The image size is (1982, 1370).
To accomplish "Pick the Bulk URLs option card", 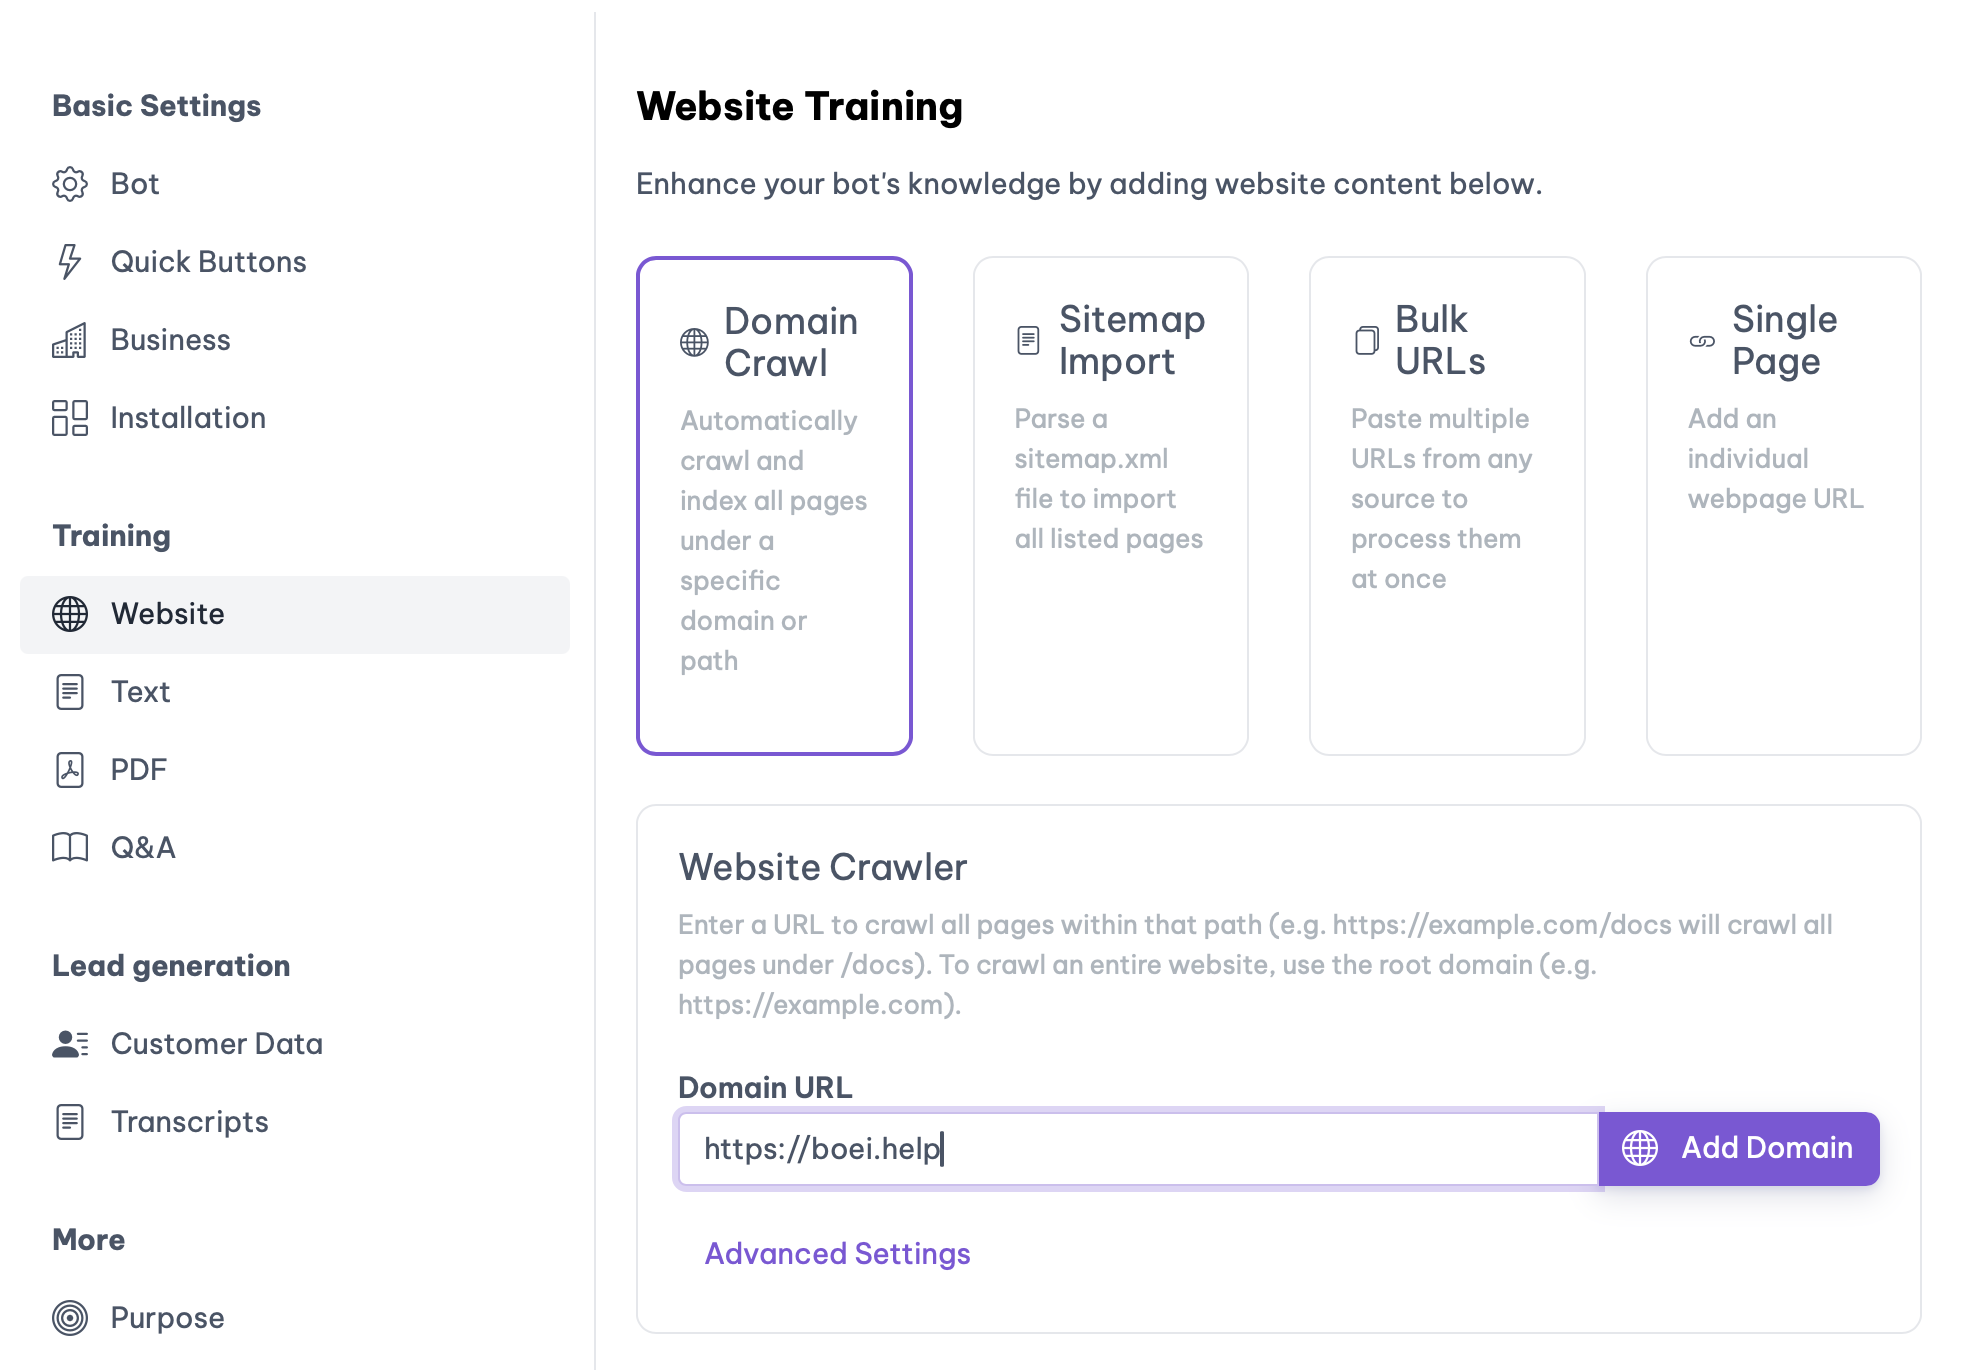I will tap(1446, 505).
